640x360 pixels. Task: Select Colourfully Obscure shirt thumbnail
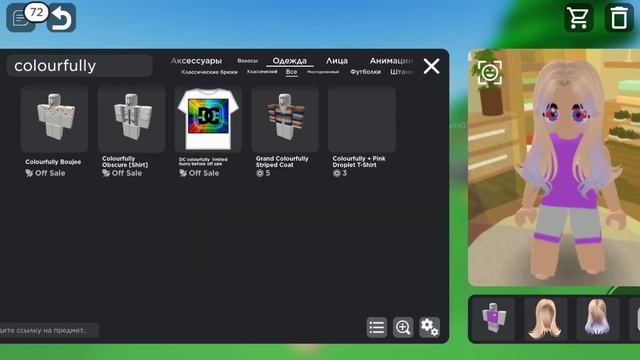[131, 119]
